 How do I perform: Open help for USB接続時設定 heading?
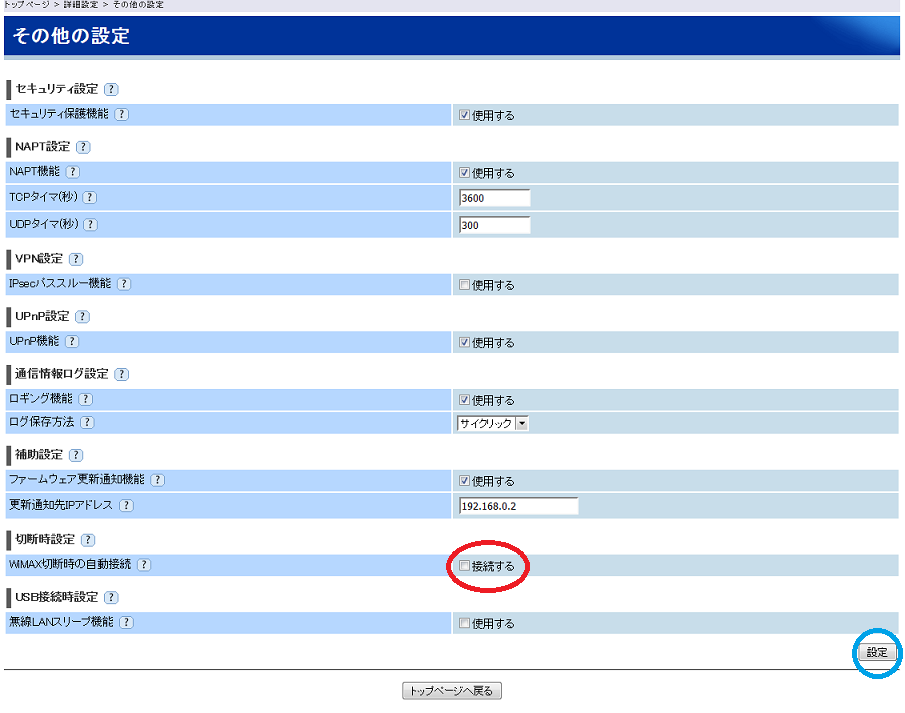(x=111, y=598)
